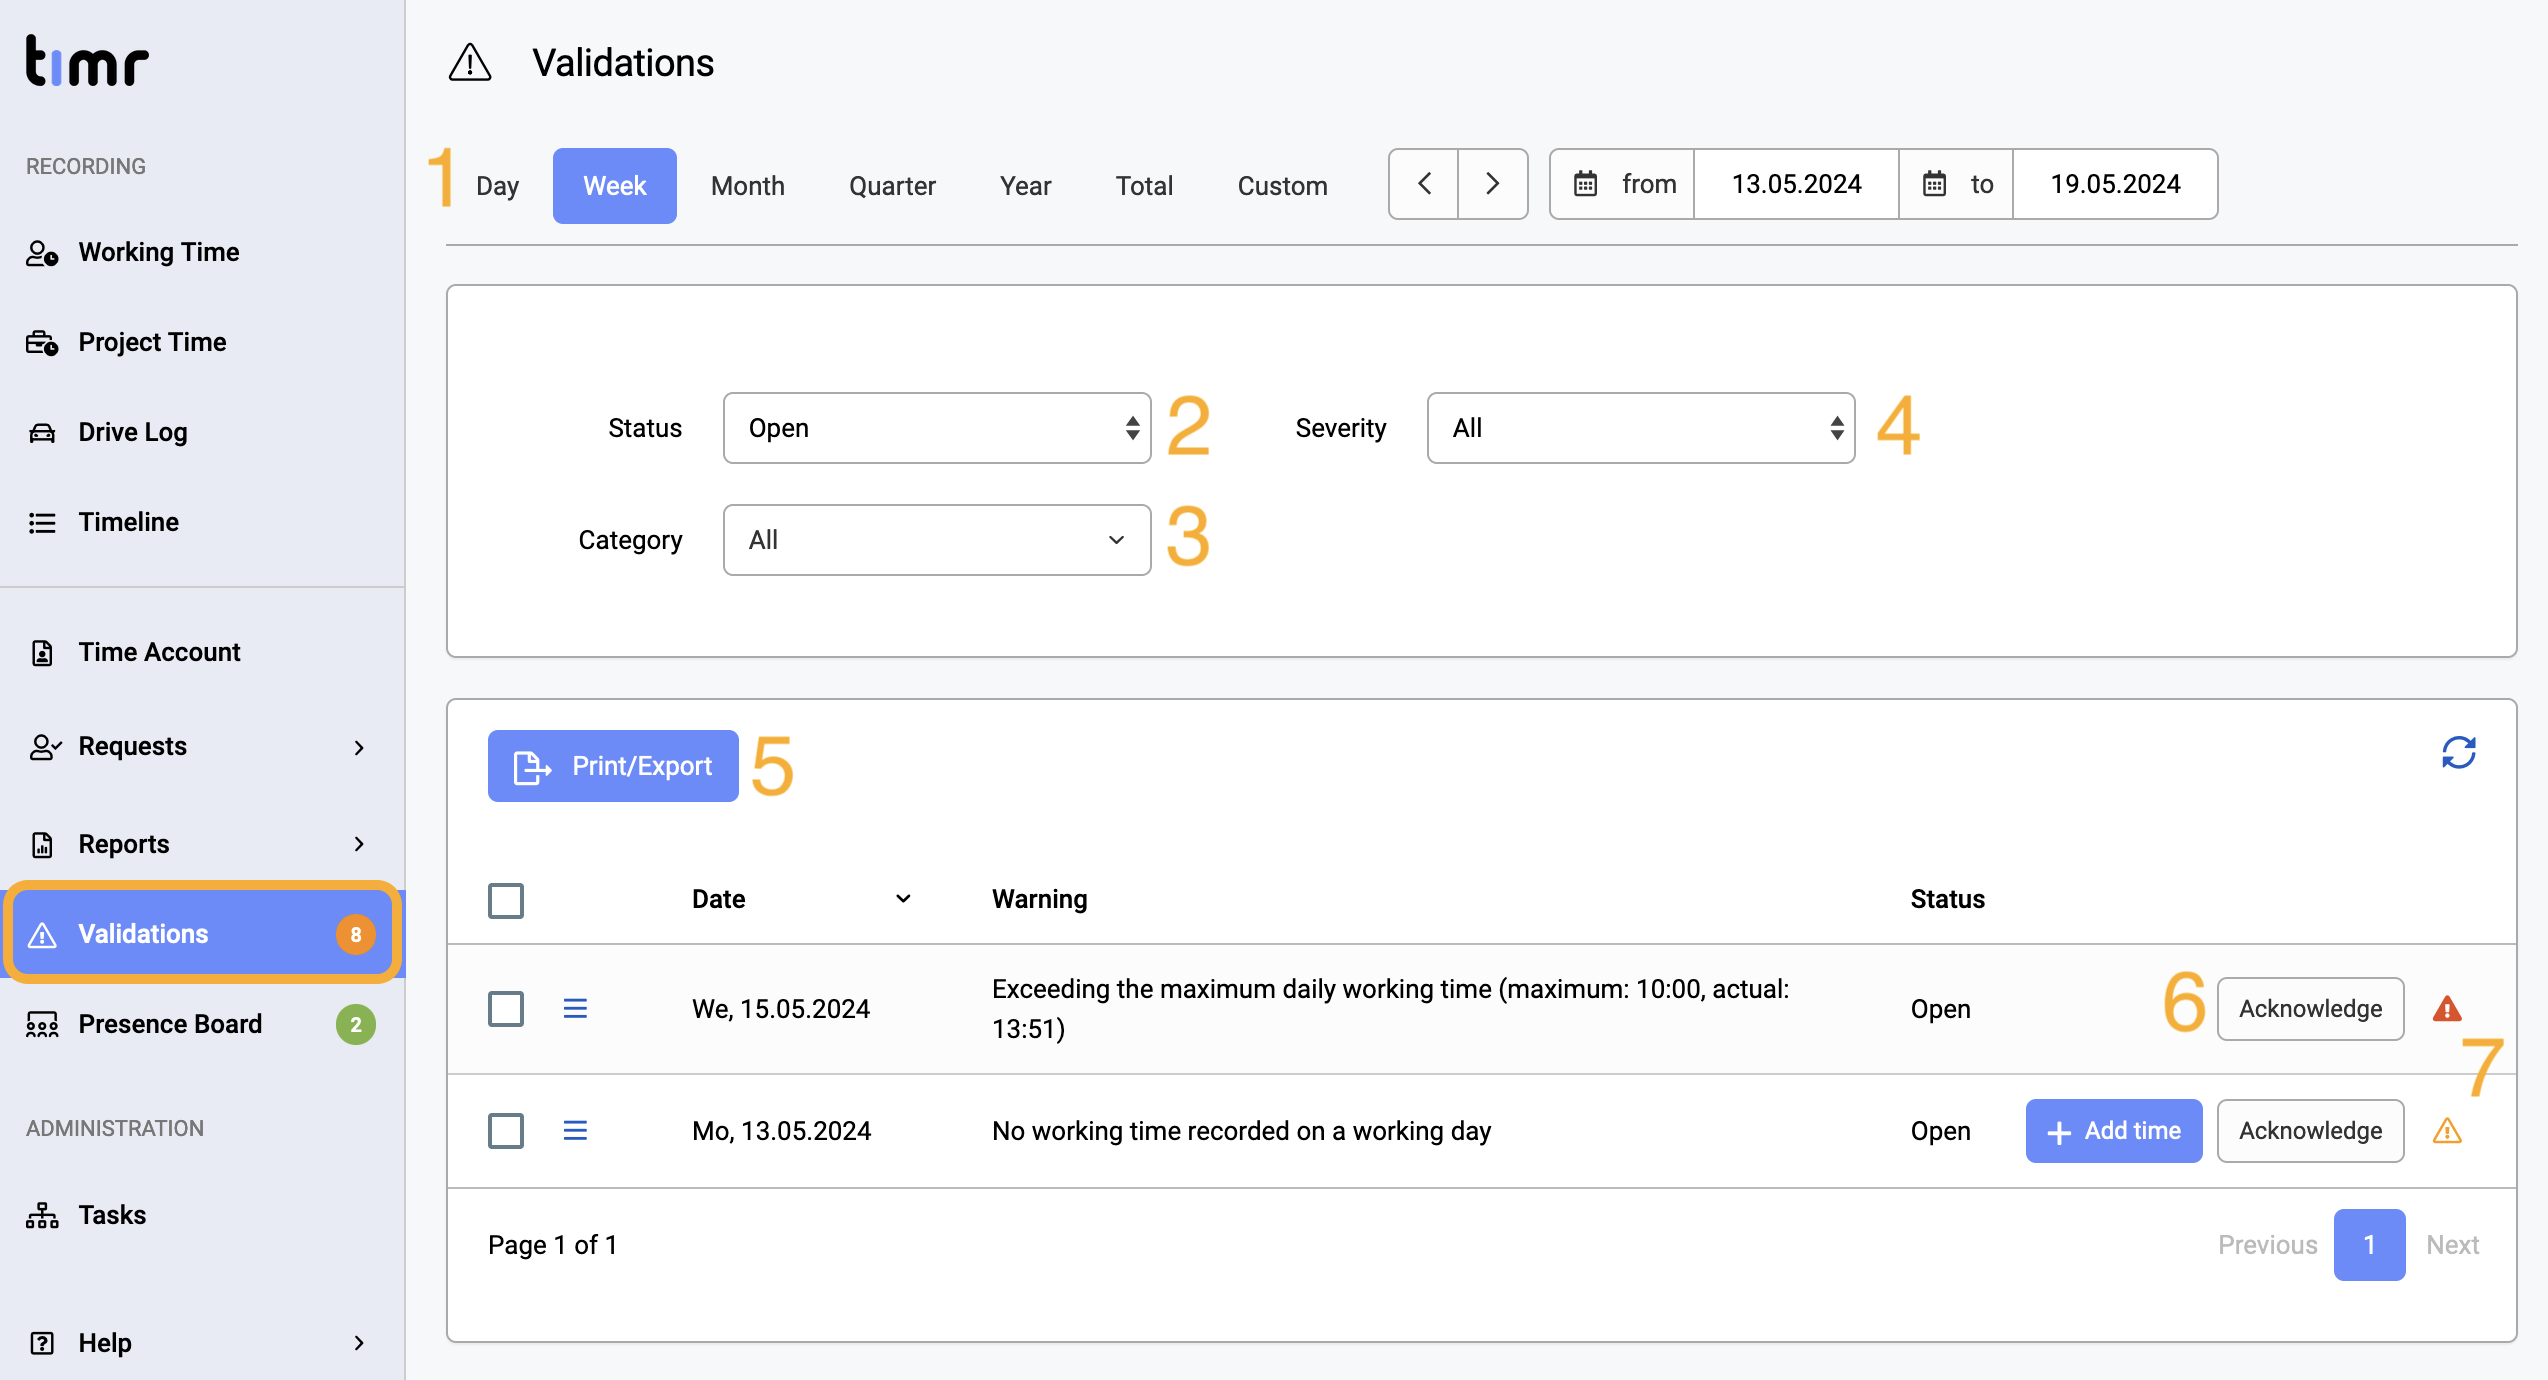Image resolution: width=2548 pixels, height=1380 pixels.
Task: Open the Category dropdown set to All
Action: 937,540
